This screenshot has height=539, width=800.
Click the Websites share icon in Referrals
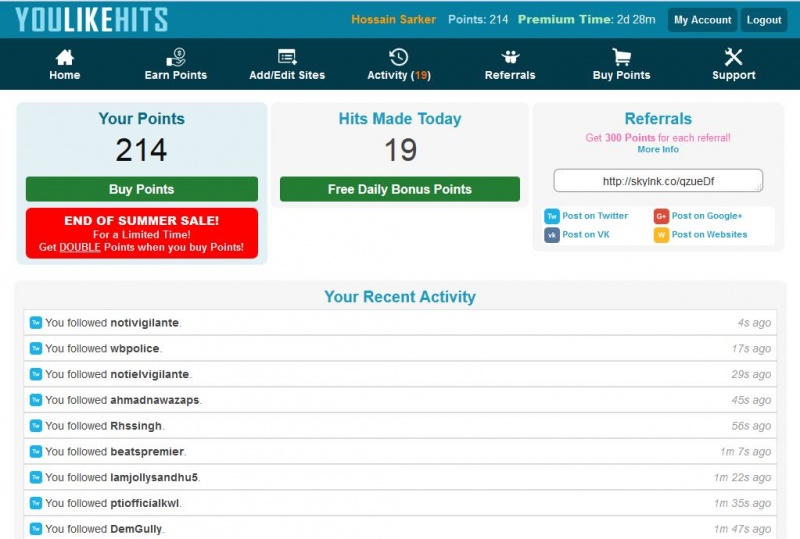coord(661,235)
